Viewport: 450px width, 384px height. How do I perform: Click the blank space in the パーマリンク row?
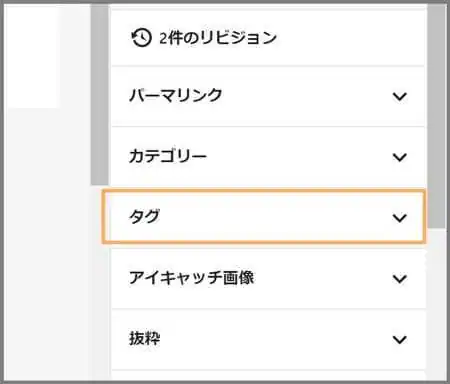307,96
